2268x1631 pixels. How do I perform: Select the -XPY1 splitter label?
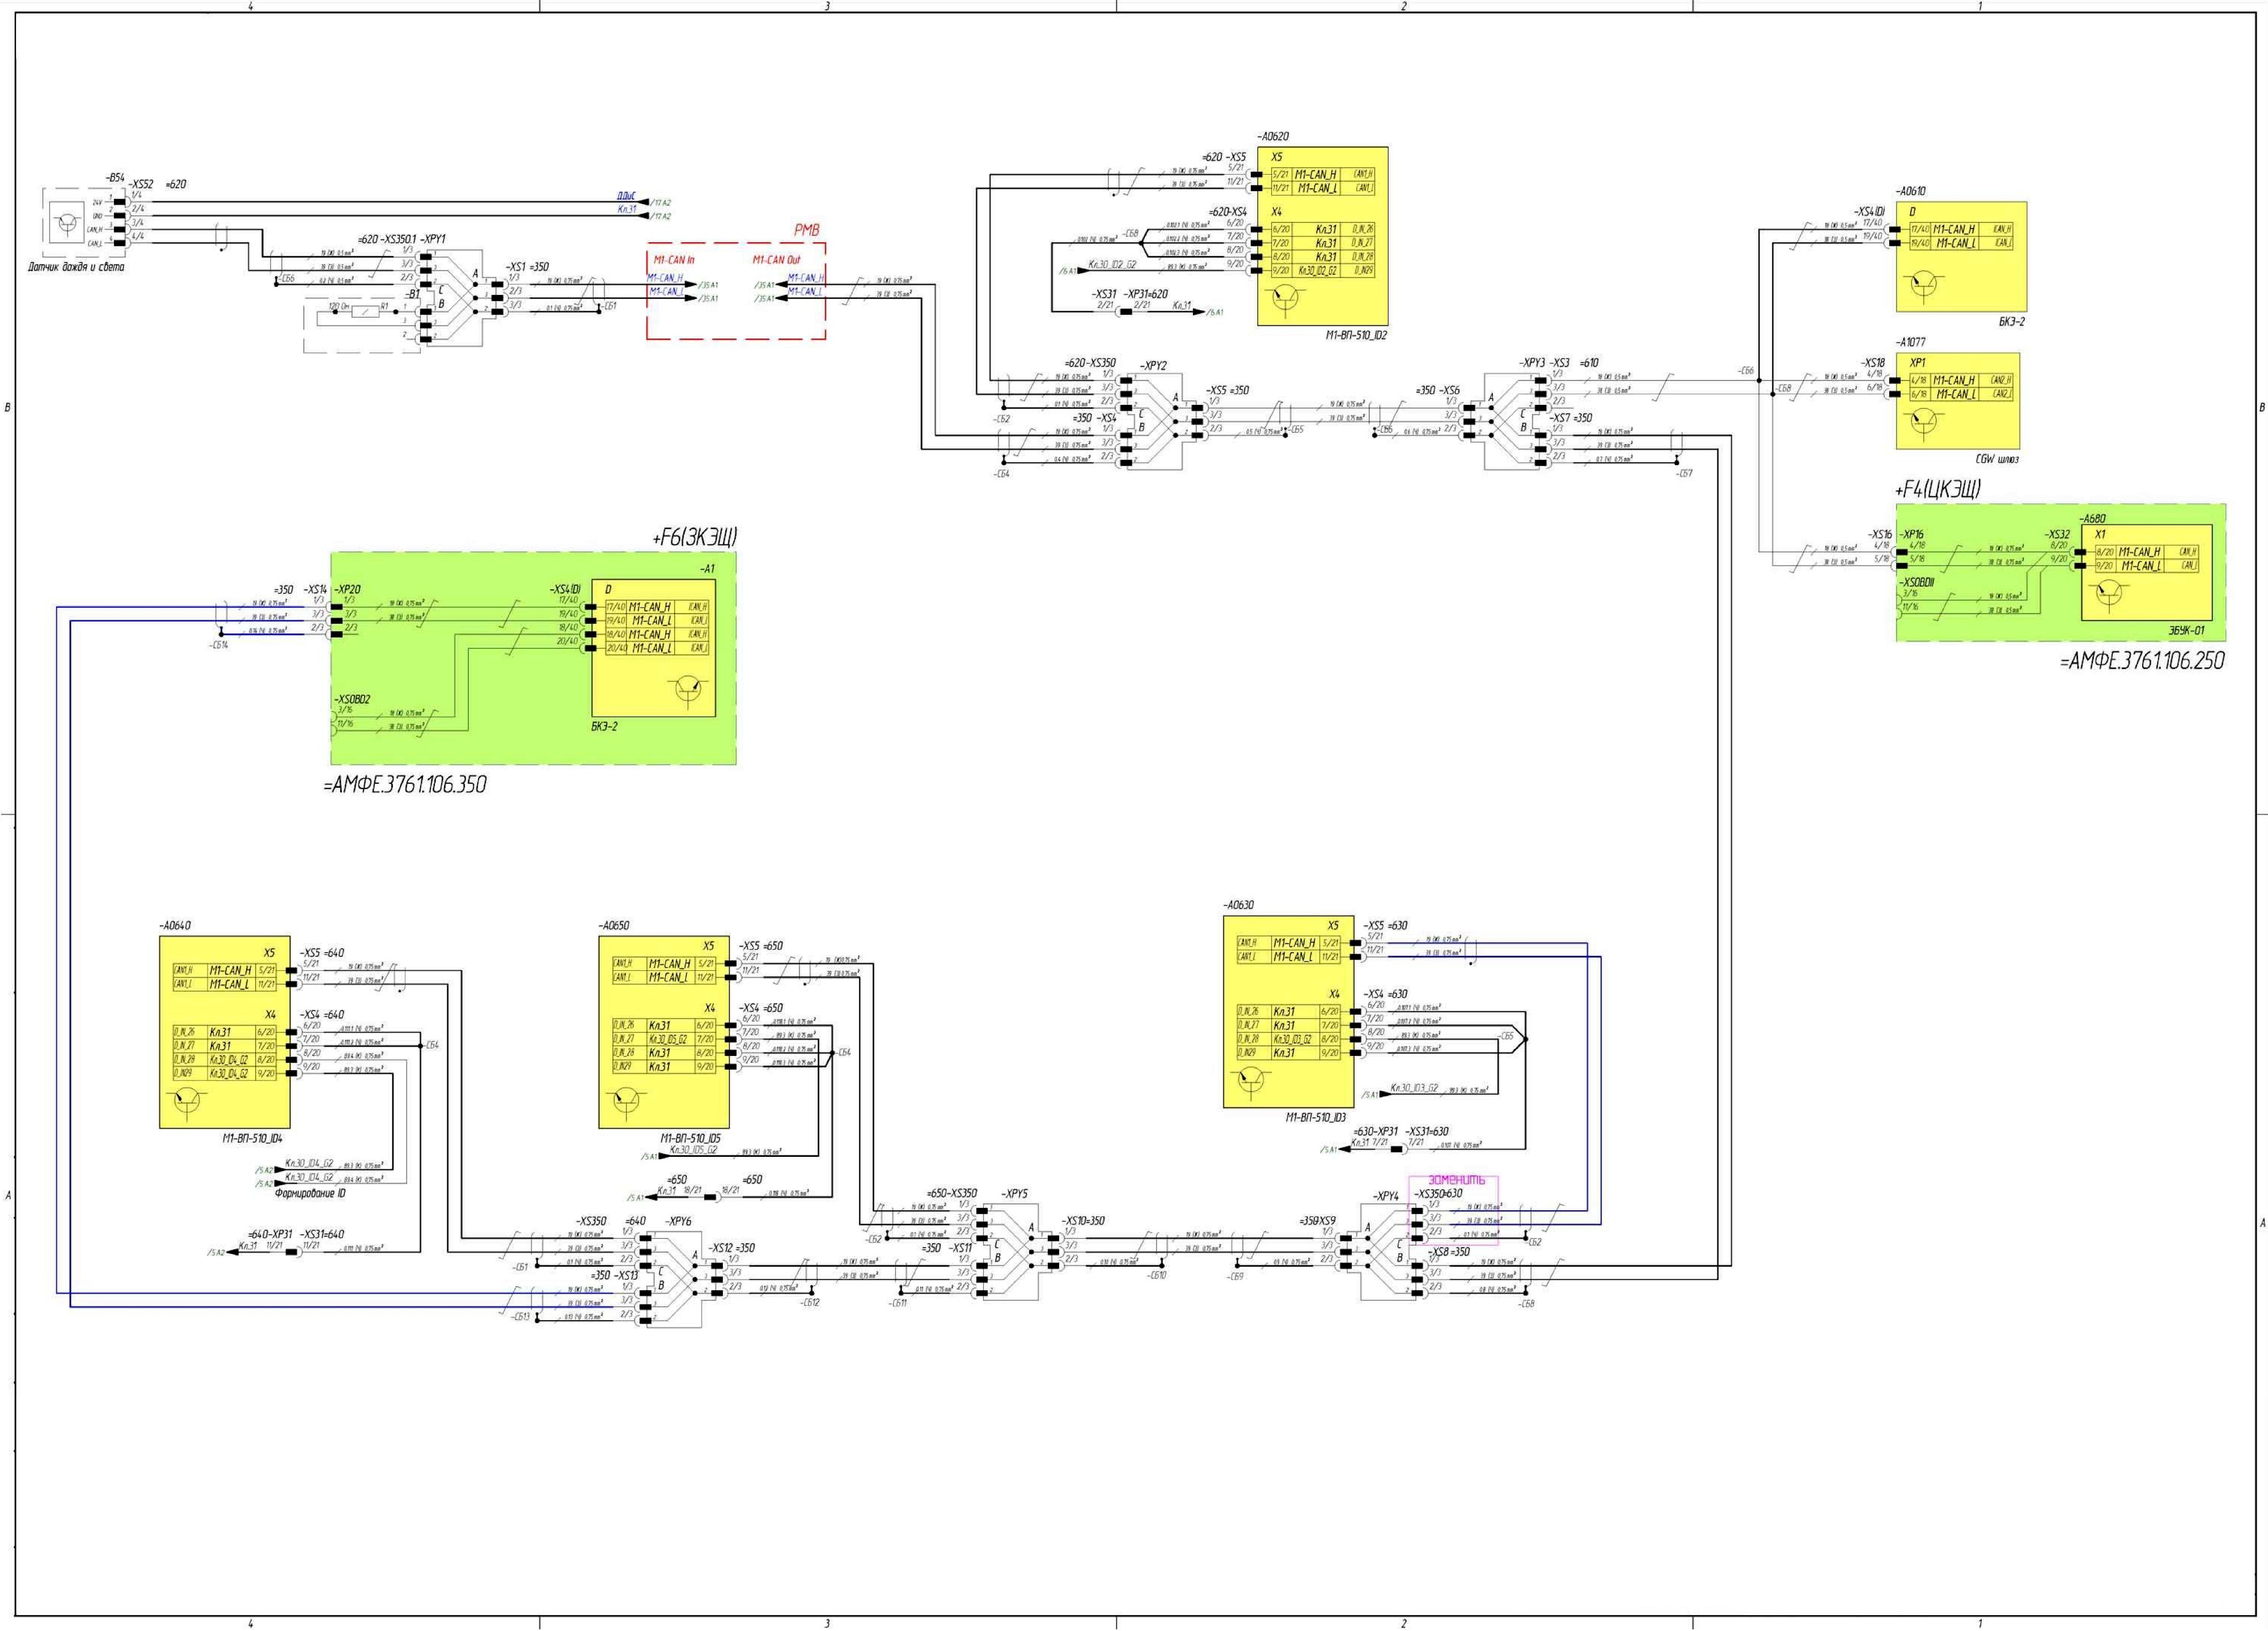(x=433, y=240)
